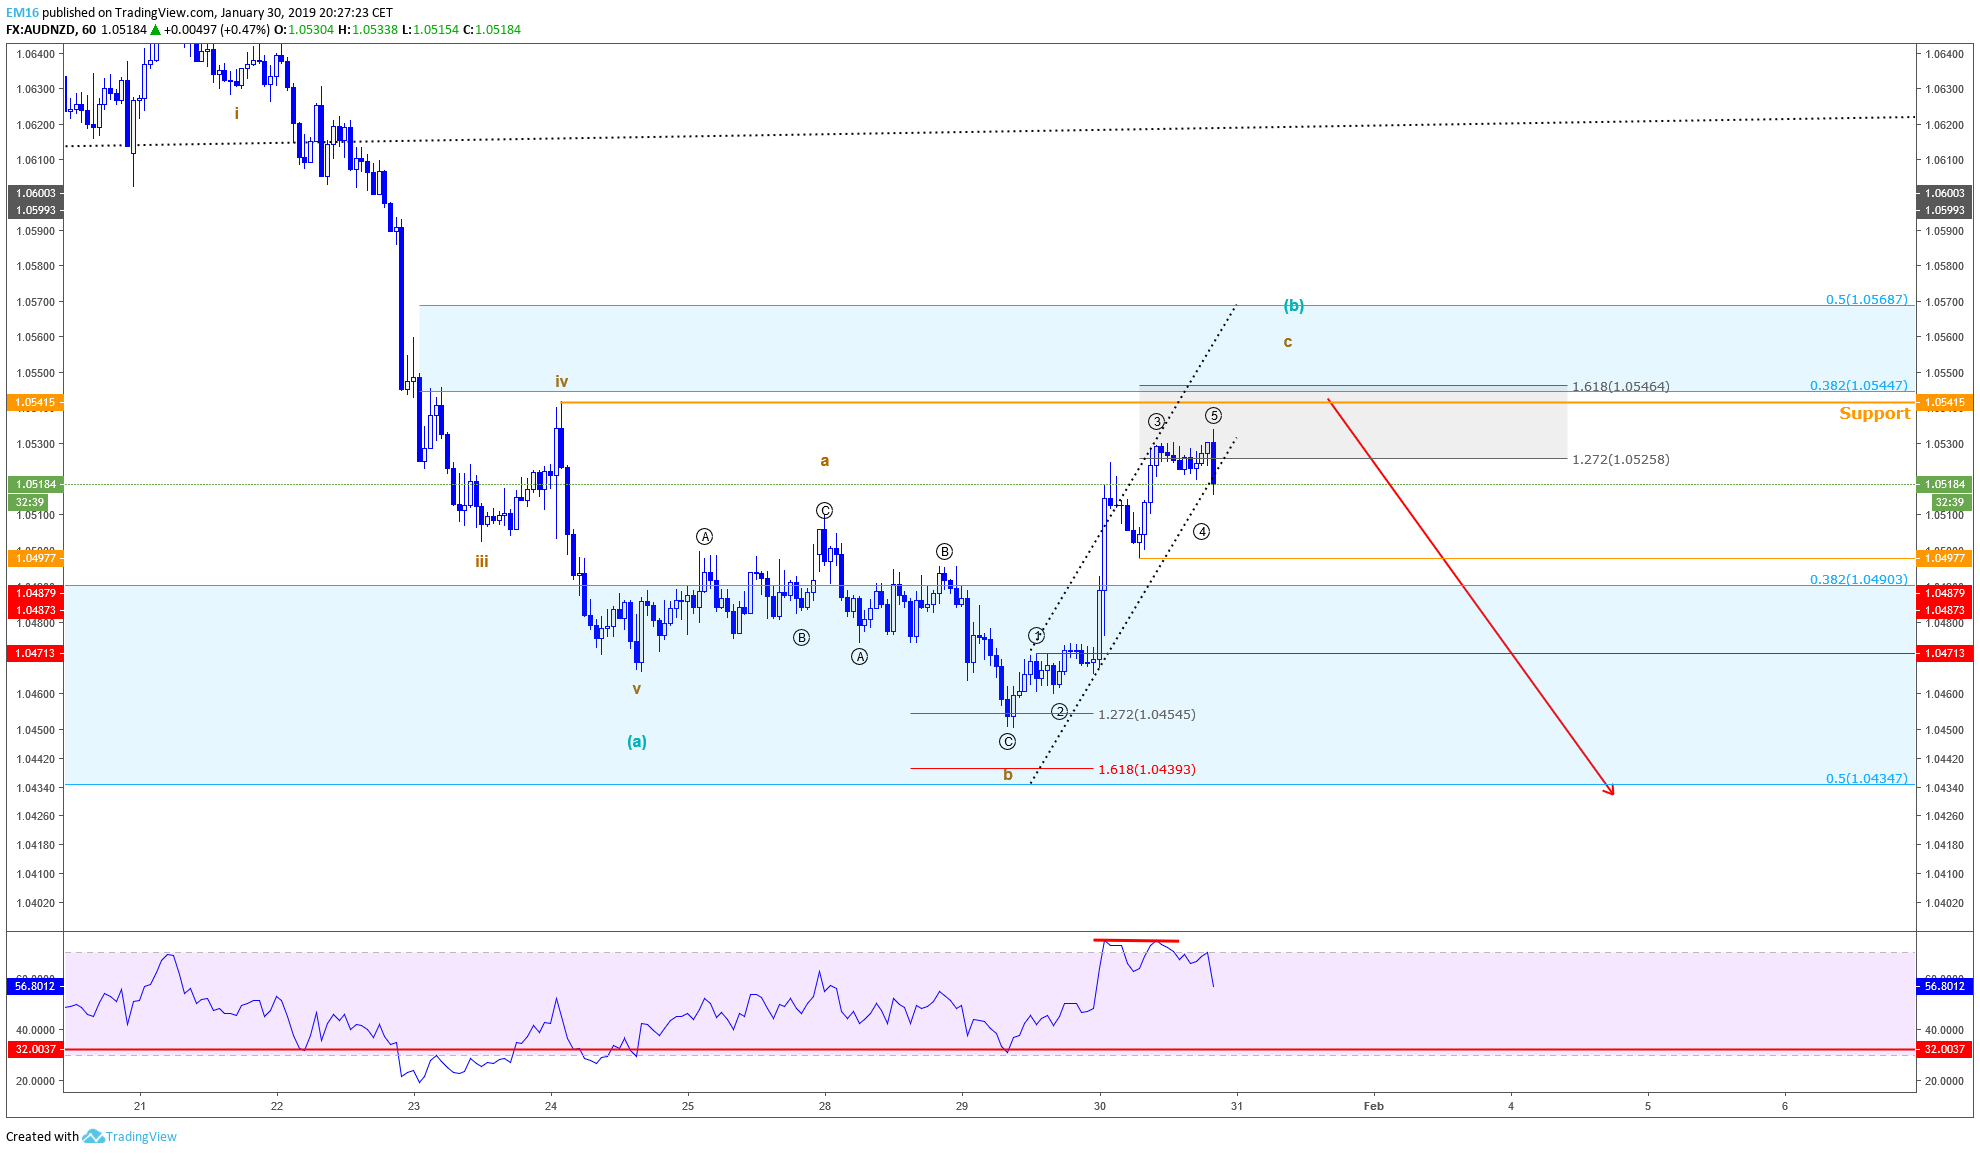Click the orange 1.04977 price tag on the left axis
1980x1154 pixels.
(x=35, y=559)
